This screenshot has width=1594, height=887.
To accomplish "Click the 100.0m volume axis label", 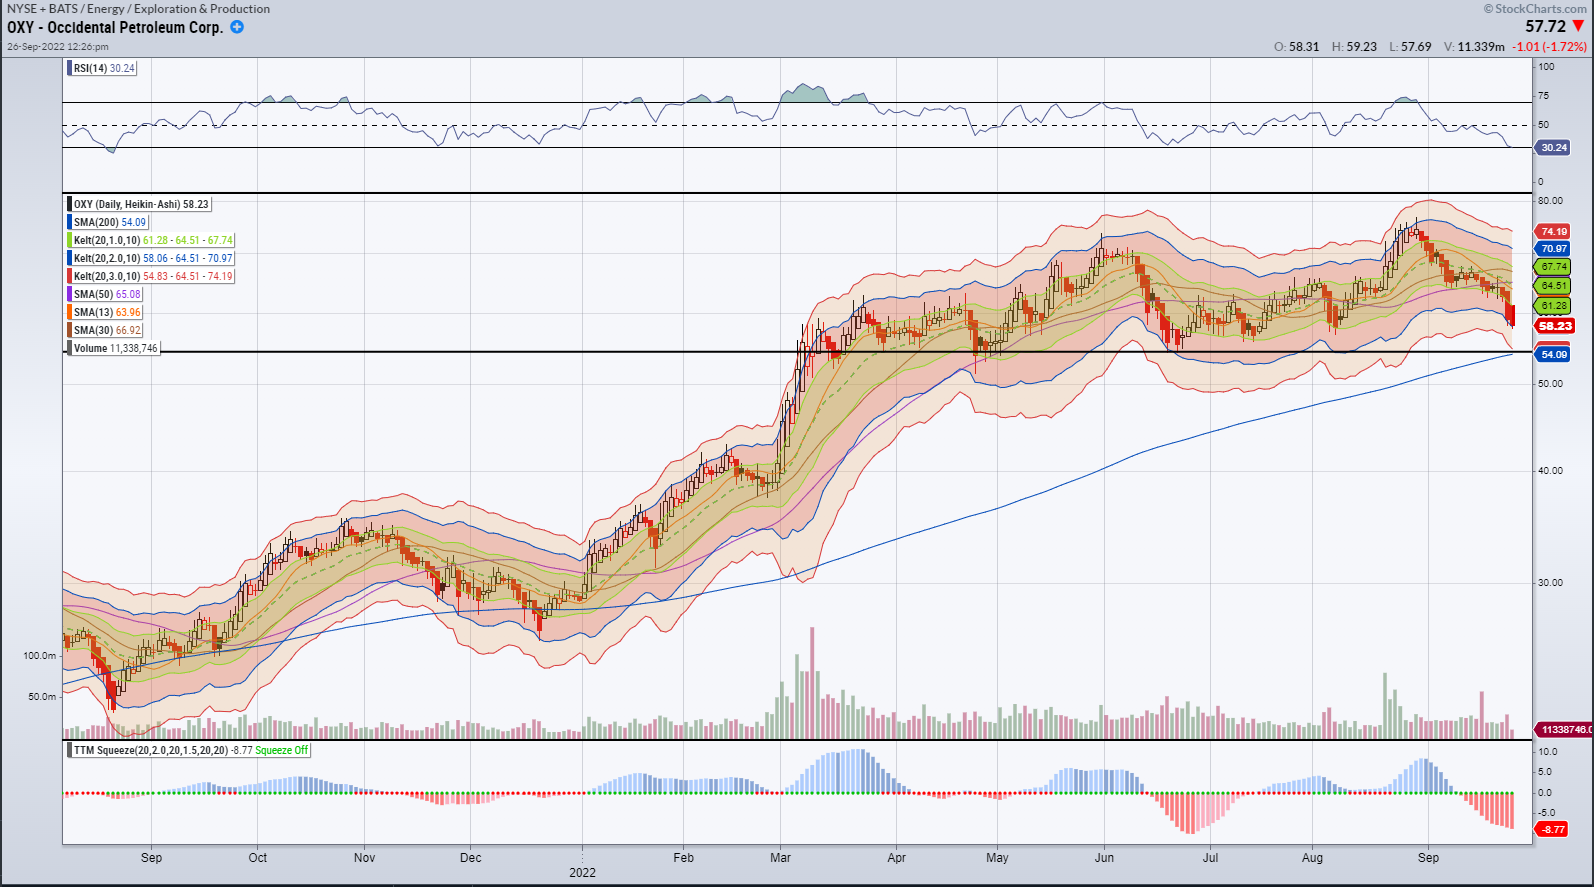I will click(40, 655).
